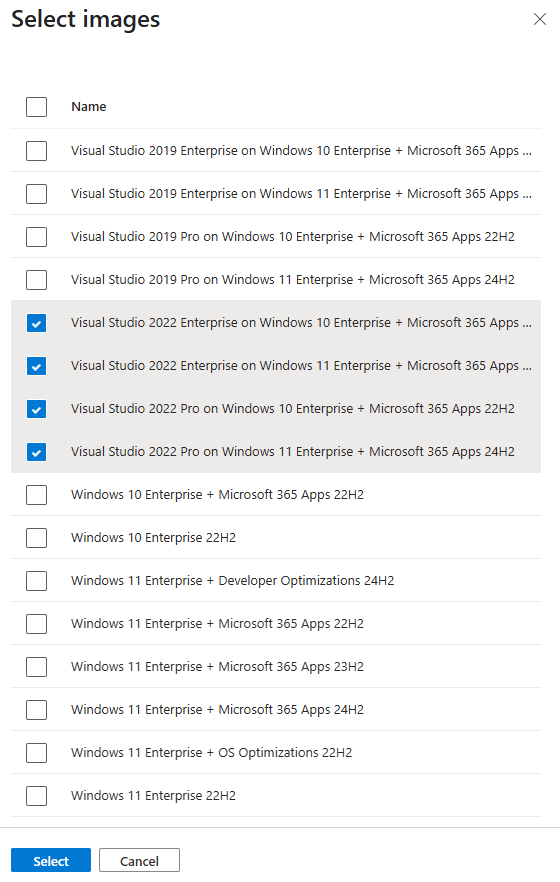This screenshot has width=560, height=882.
Task: Check Visual Studio 2019 Pro on Windows 10 checkbox
Action: point(37,237)
